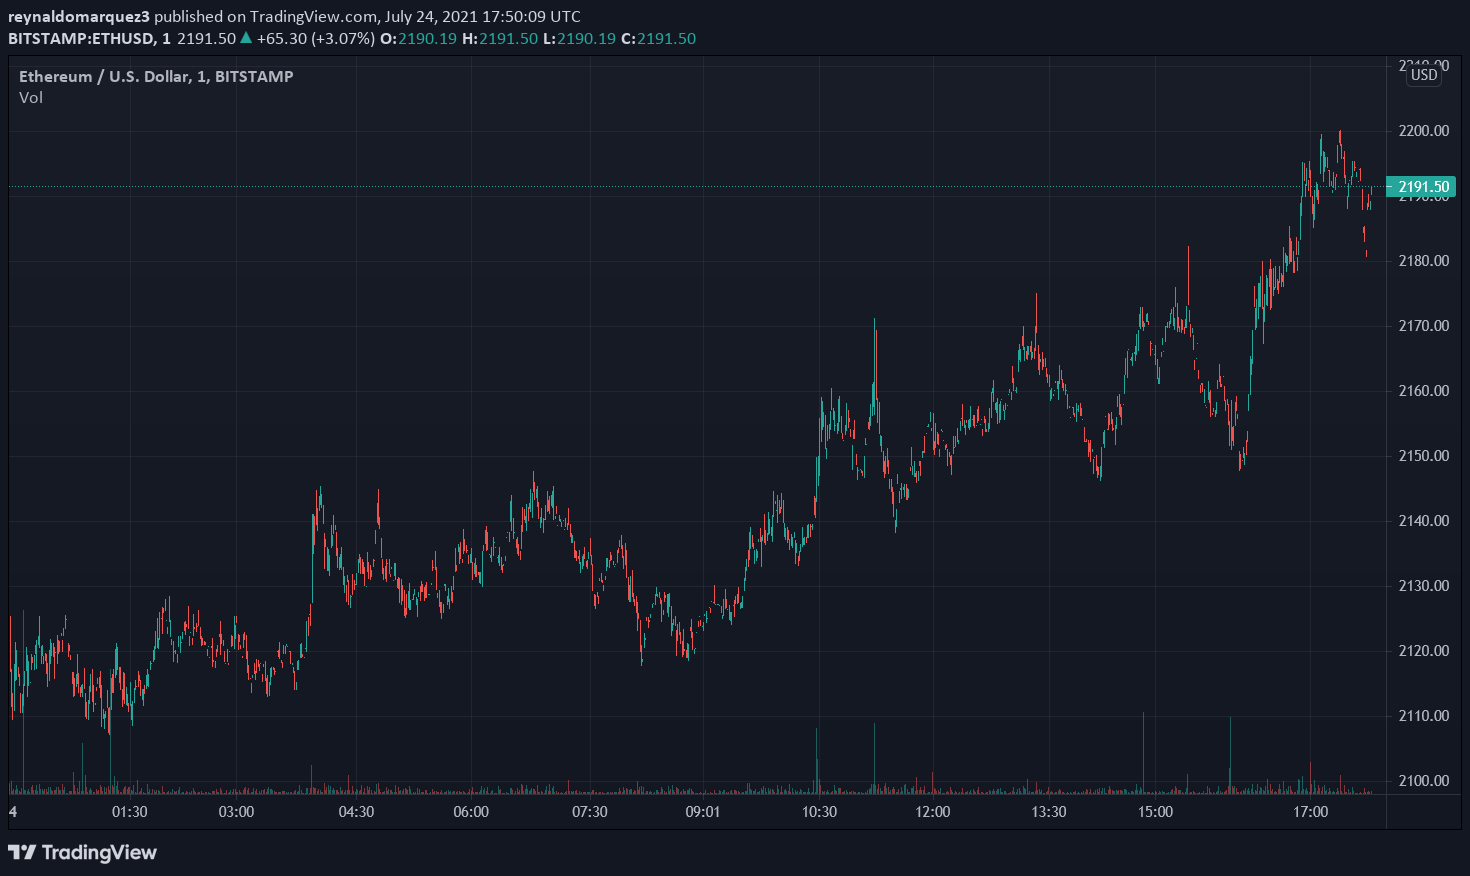Click the L:2190.19 low value
1470x876 pixels.
[x=580, y=39]
